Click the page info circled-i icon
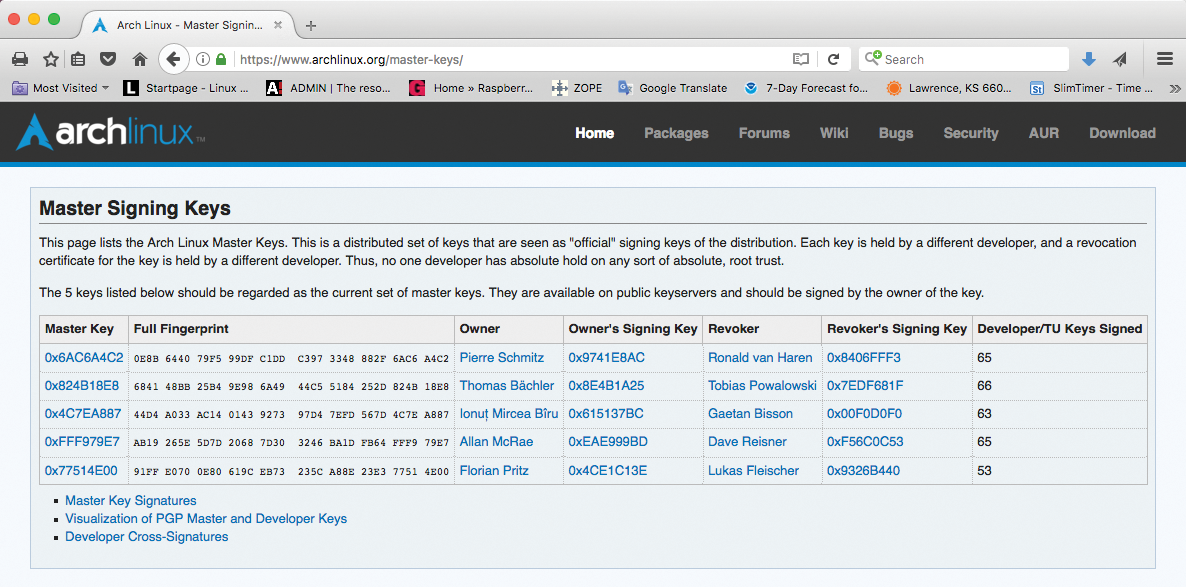Image resolution: width=1186 pixels, height=587 pixels. click(x=202, y=58)
